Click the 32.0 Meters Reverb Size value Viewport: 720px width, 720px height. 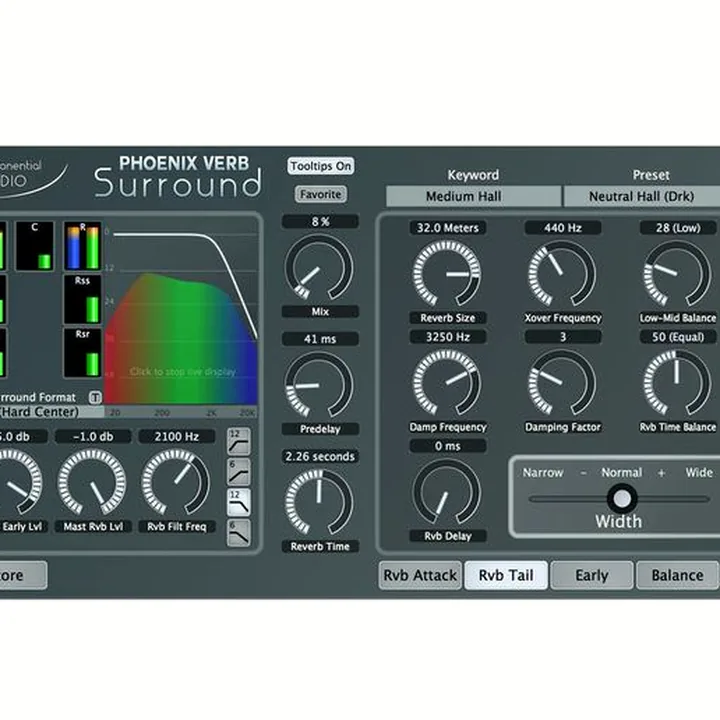coord(448,228)
